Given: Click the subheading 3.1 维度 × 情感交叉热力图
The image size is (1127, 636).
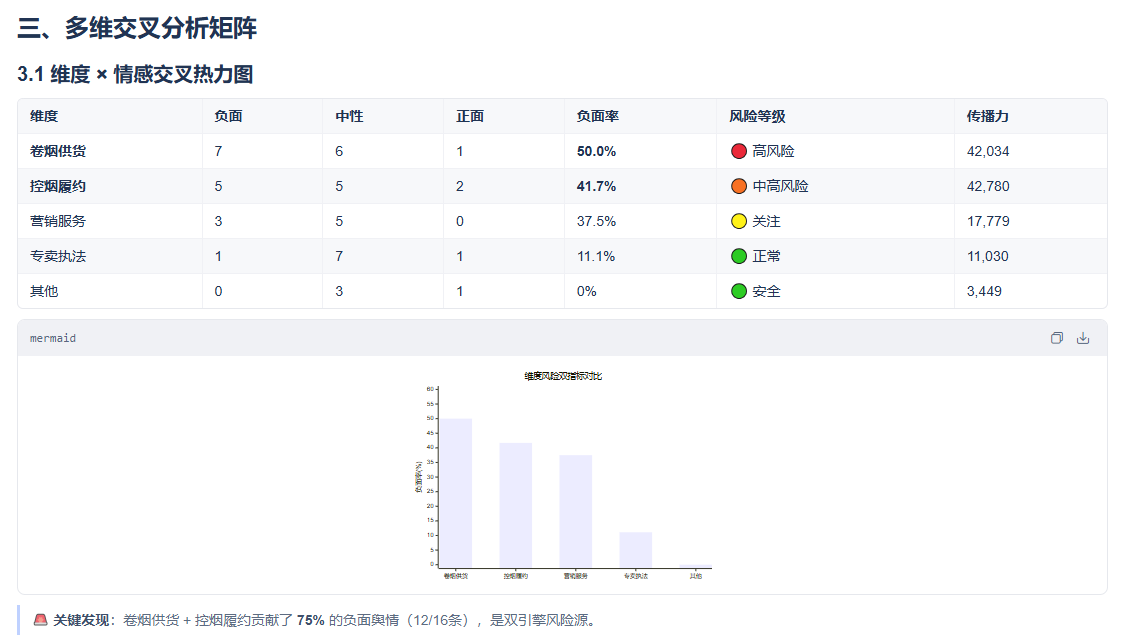Looking at the screenshot, I should click(135, 74).
